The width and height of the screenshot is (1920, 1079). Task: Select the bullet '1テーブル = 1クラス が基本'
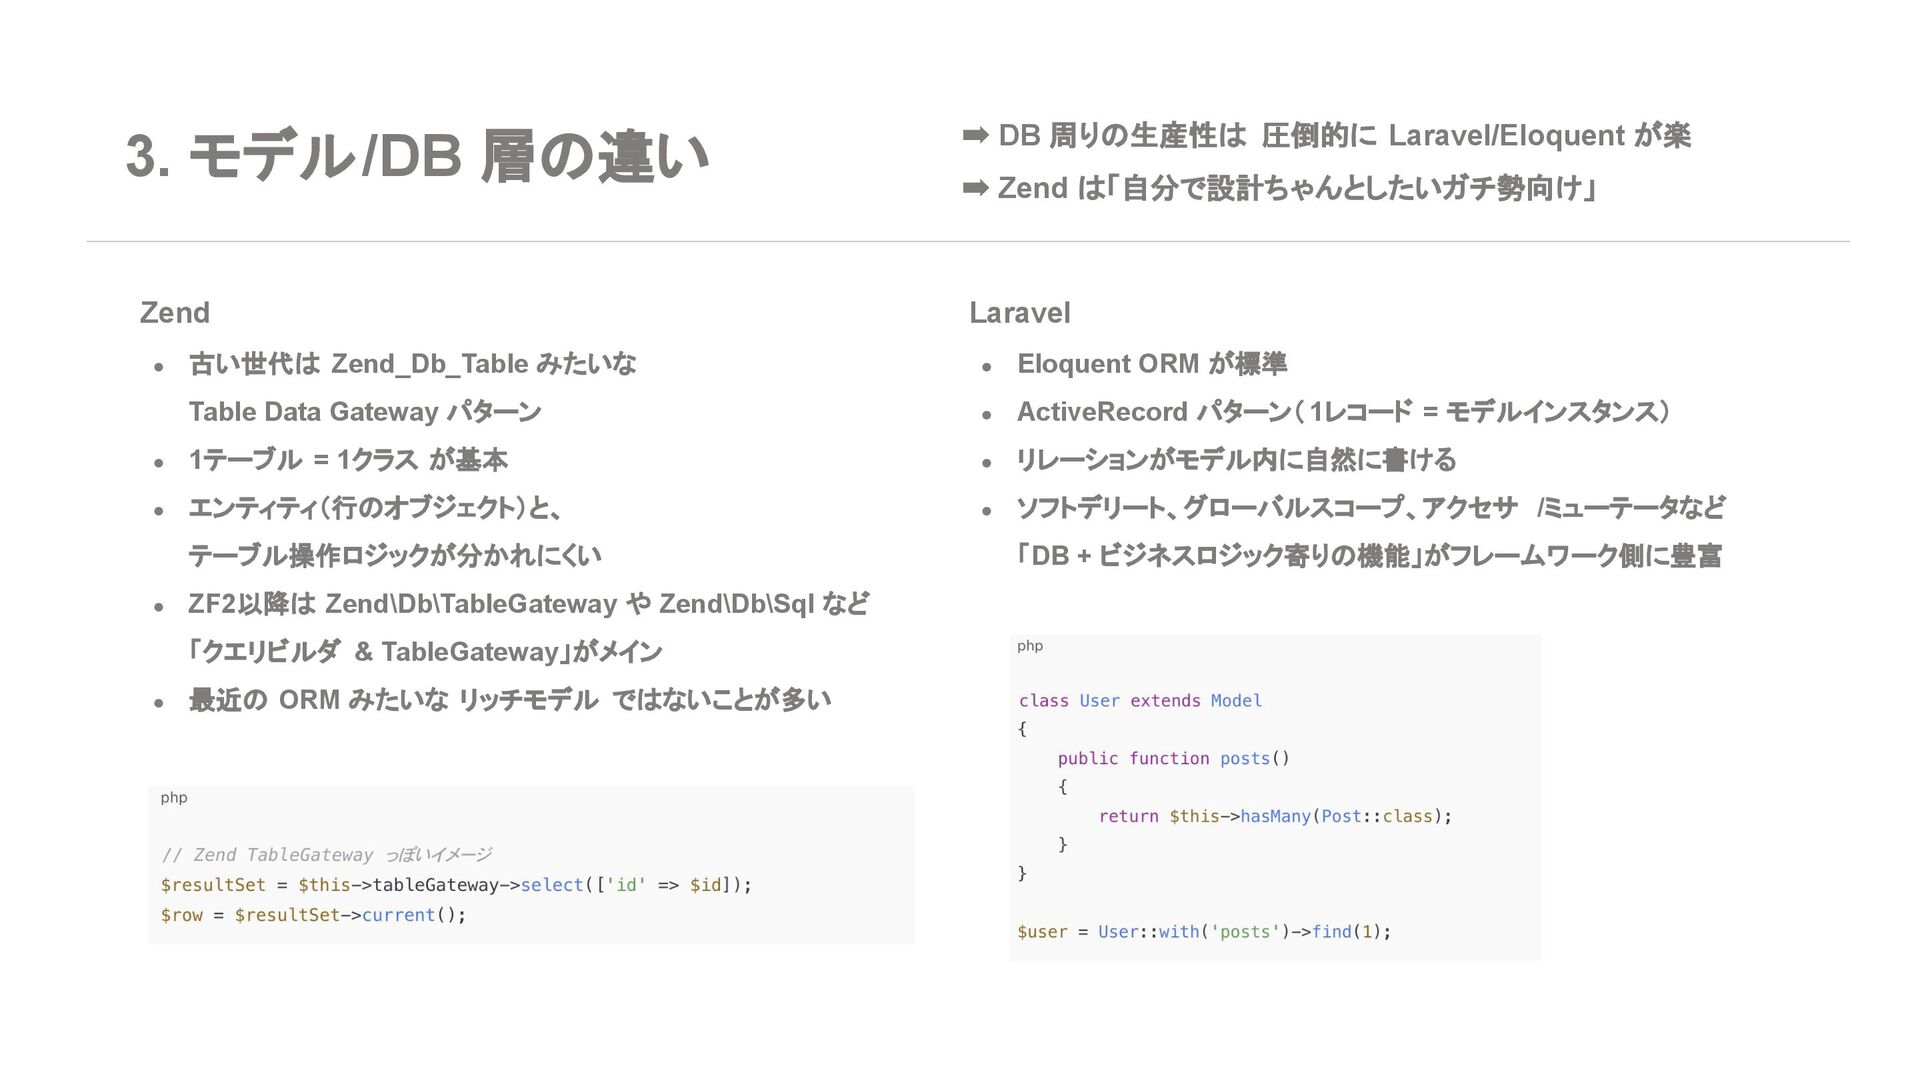point(348,460)
